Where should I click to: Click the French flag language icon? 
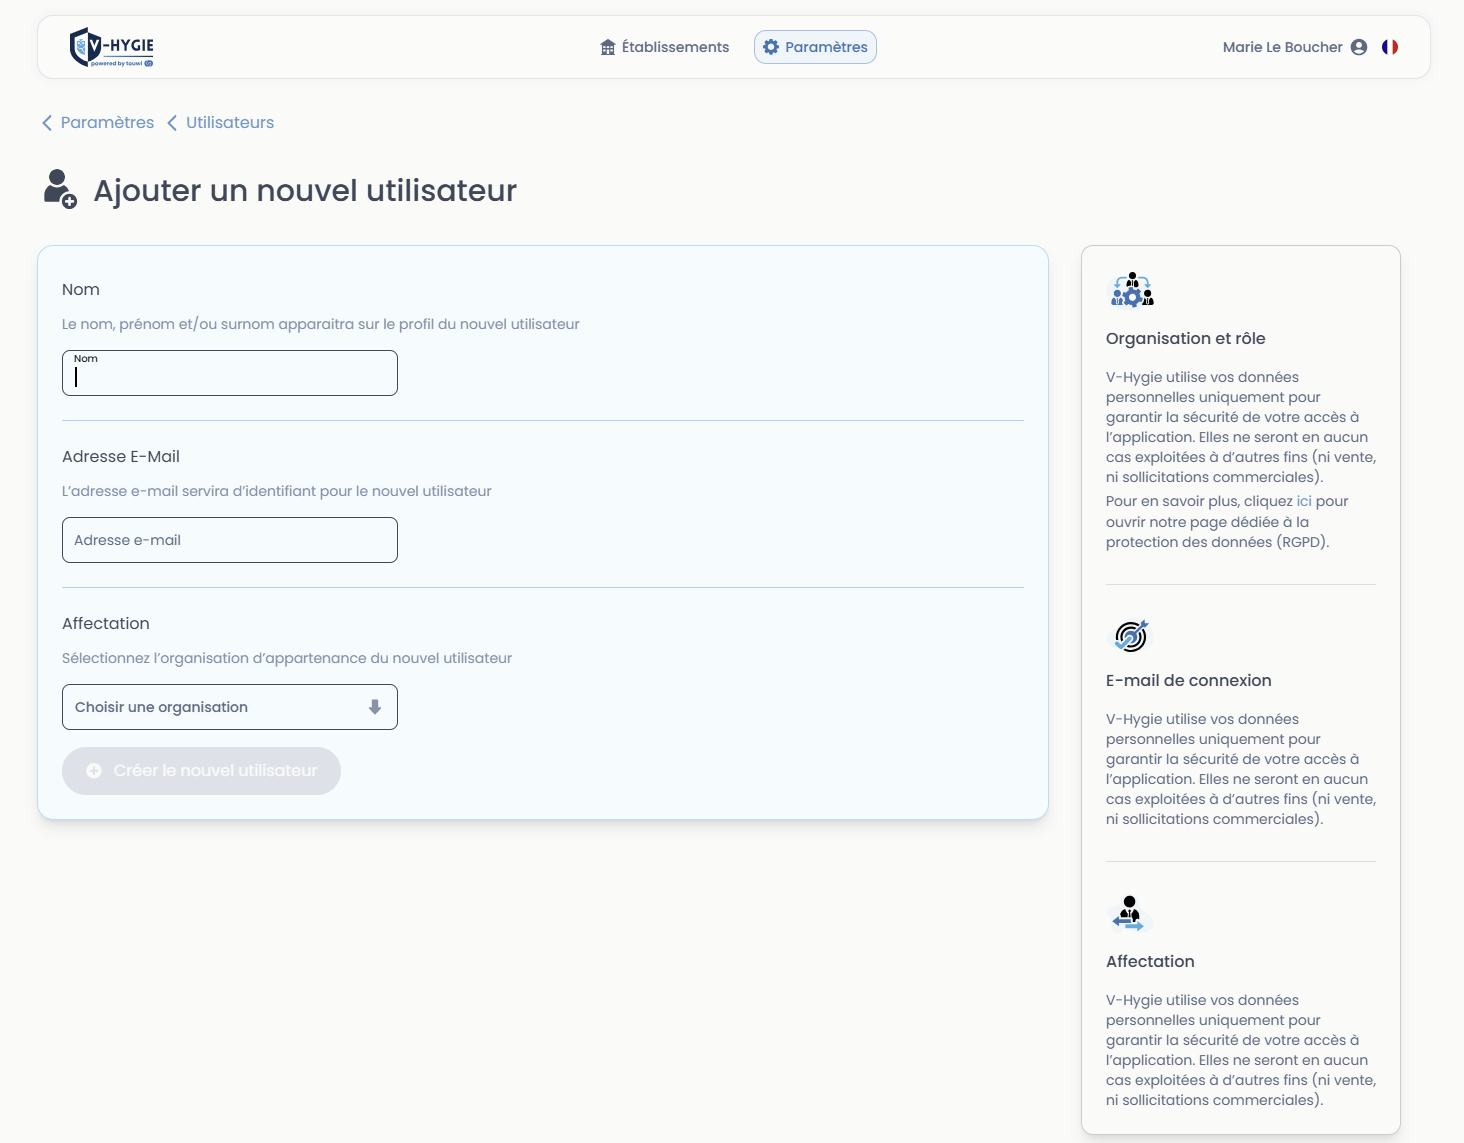1390,47
